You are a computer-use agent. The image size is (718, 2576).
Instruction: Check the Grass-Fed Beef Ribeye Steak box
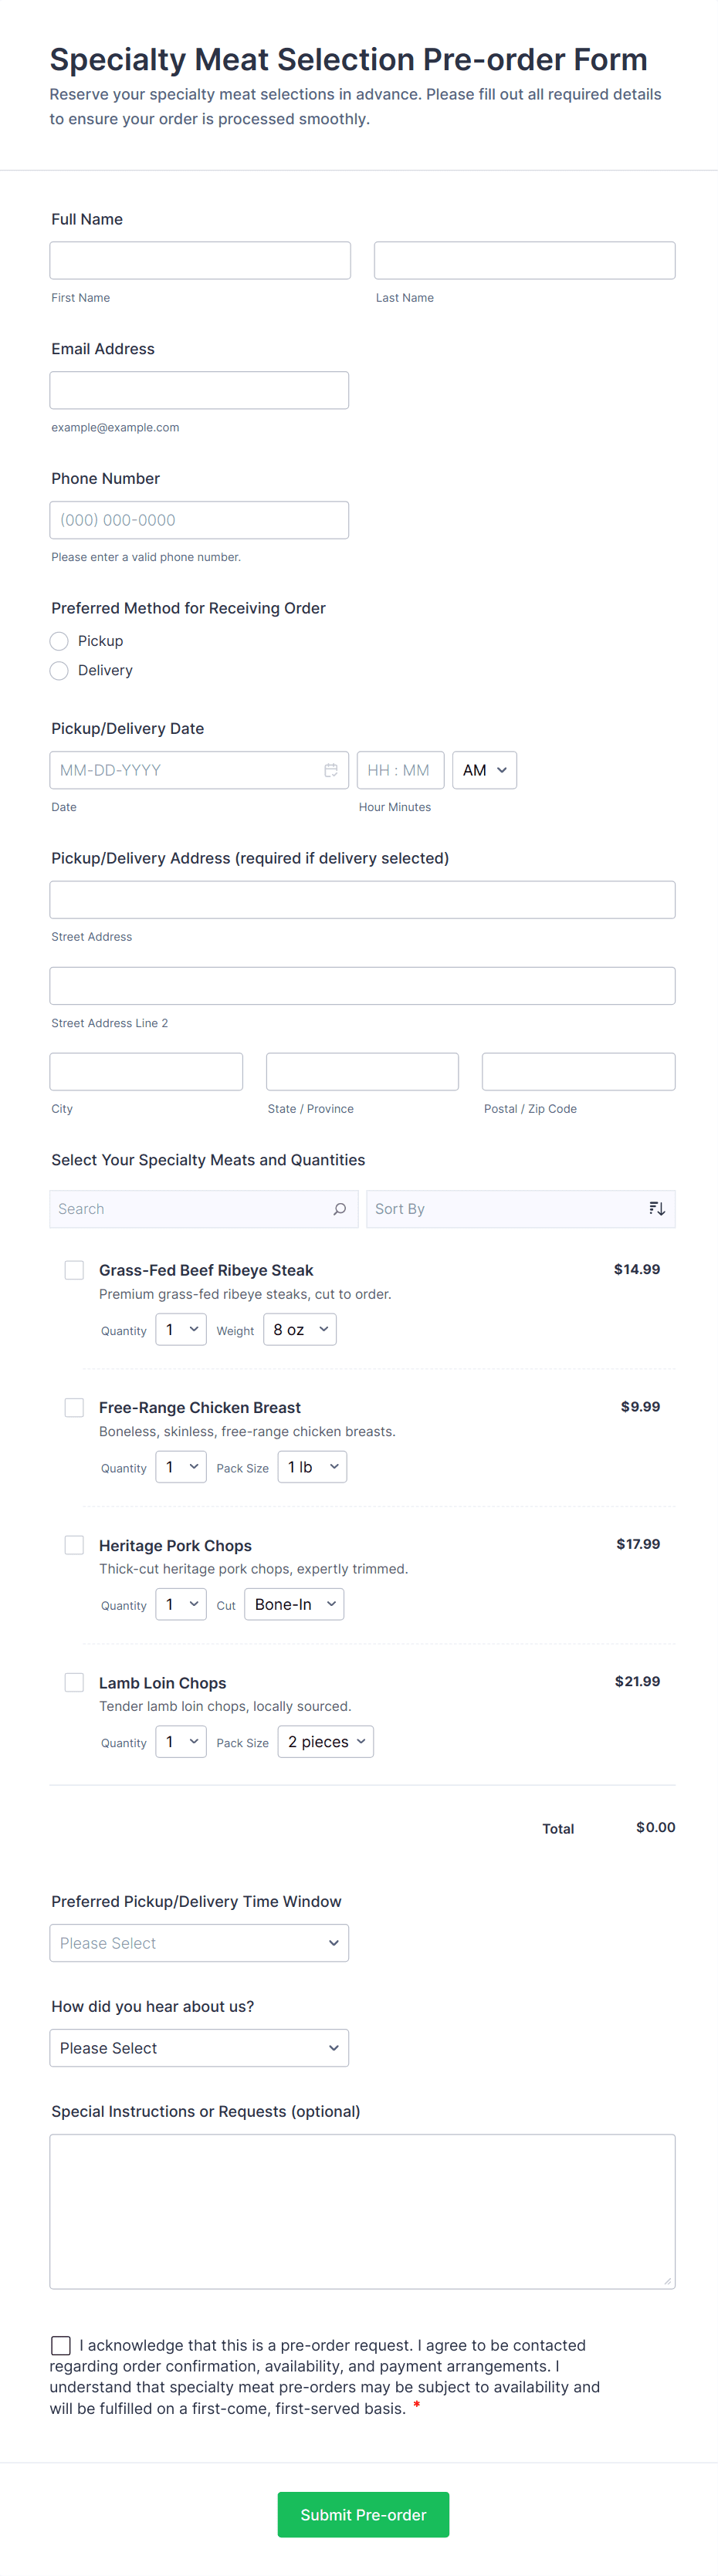click(74, 1270)
